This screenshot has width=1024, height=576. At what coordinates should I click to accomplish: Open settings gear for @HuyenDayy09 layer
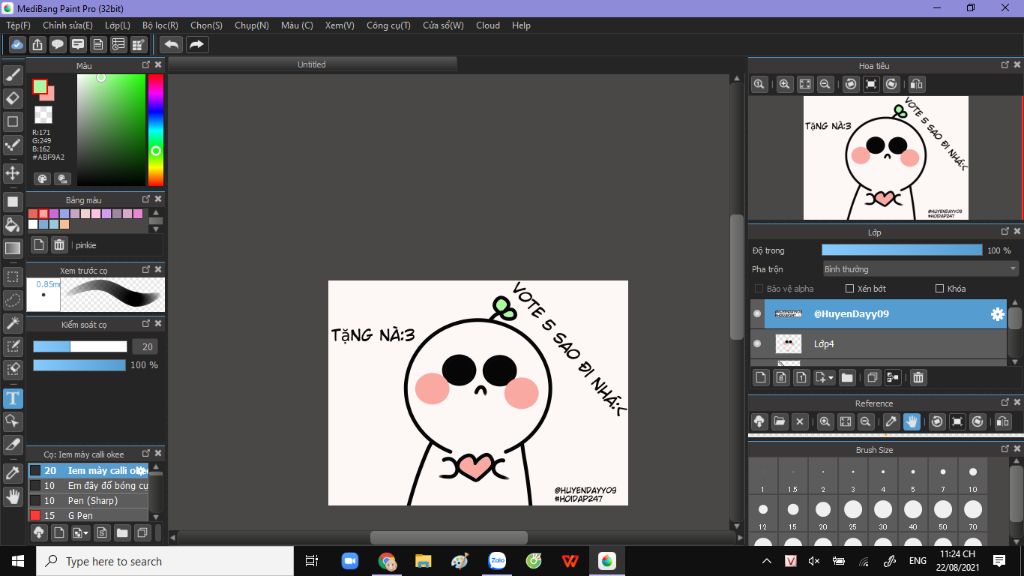997,314
